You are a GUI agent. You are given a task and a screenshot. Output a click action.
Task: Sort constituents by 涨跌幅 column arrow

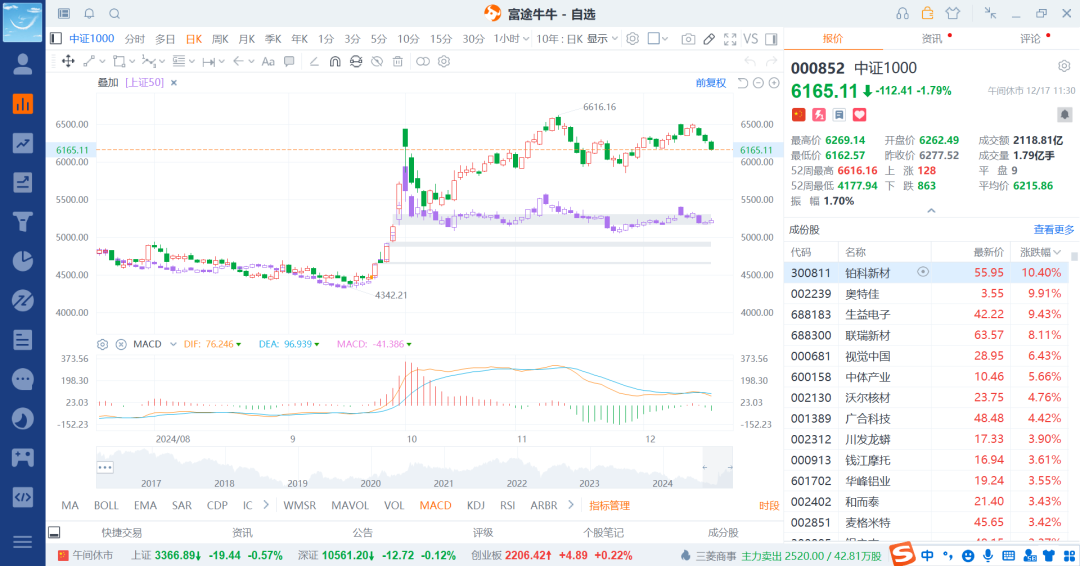(1057, 253)
